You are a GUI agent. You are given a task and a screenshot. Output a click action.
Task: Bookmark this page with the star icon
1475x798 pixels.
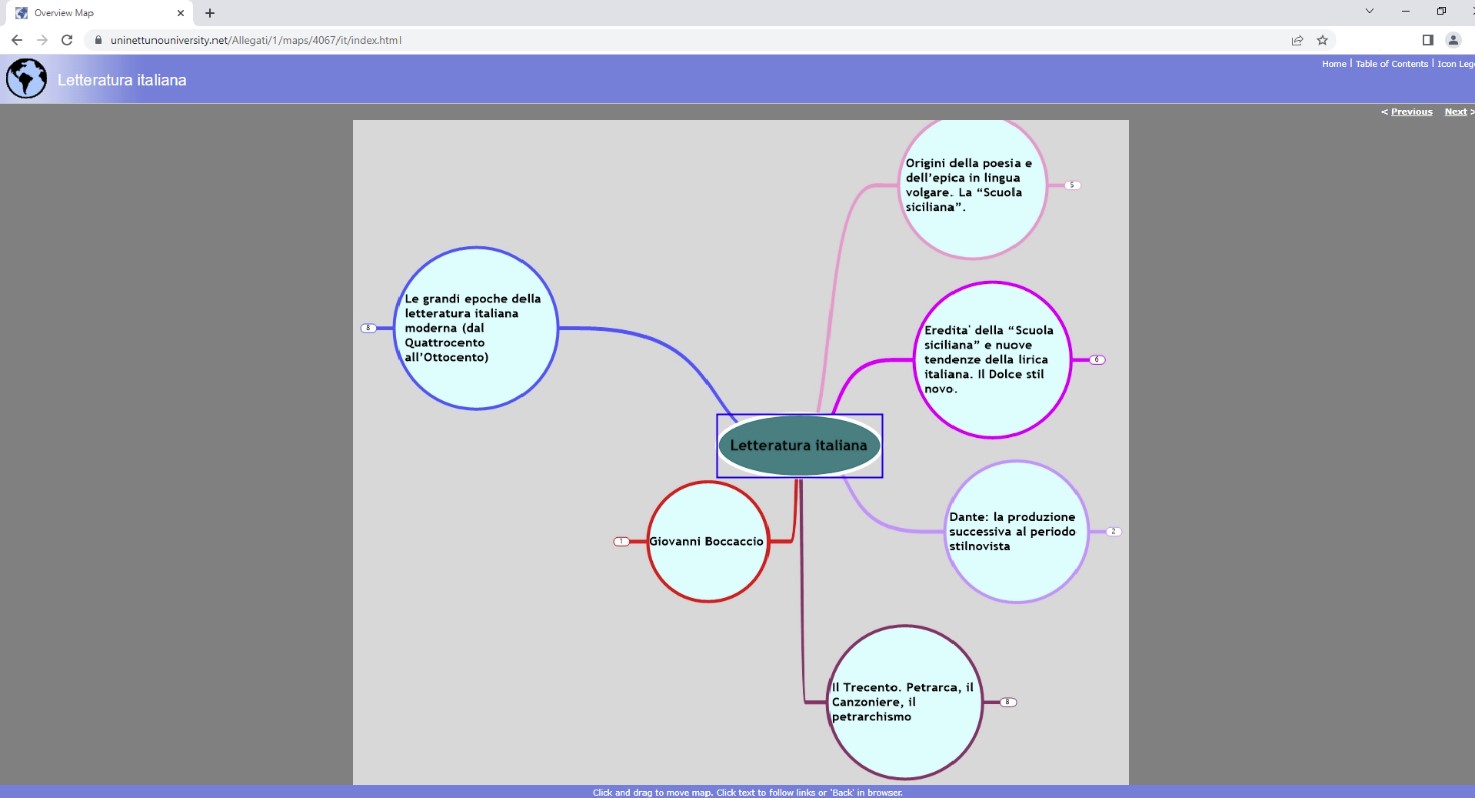point(1322,40)
